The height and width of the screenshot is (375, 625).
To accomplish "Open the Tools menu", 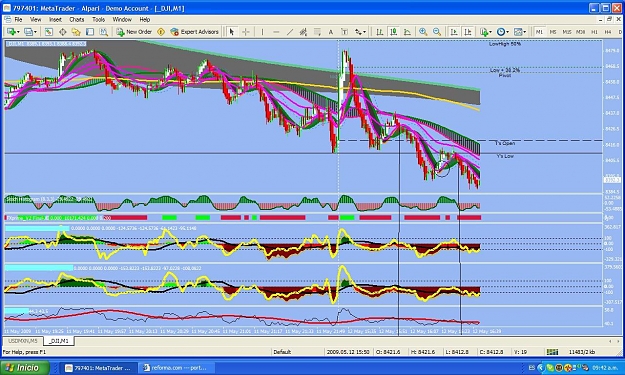I will [x=98, y=20].
